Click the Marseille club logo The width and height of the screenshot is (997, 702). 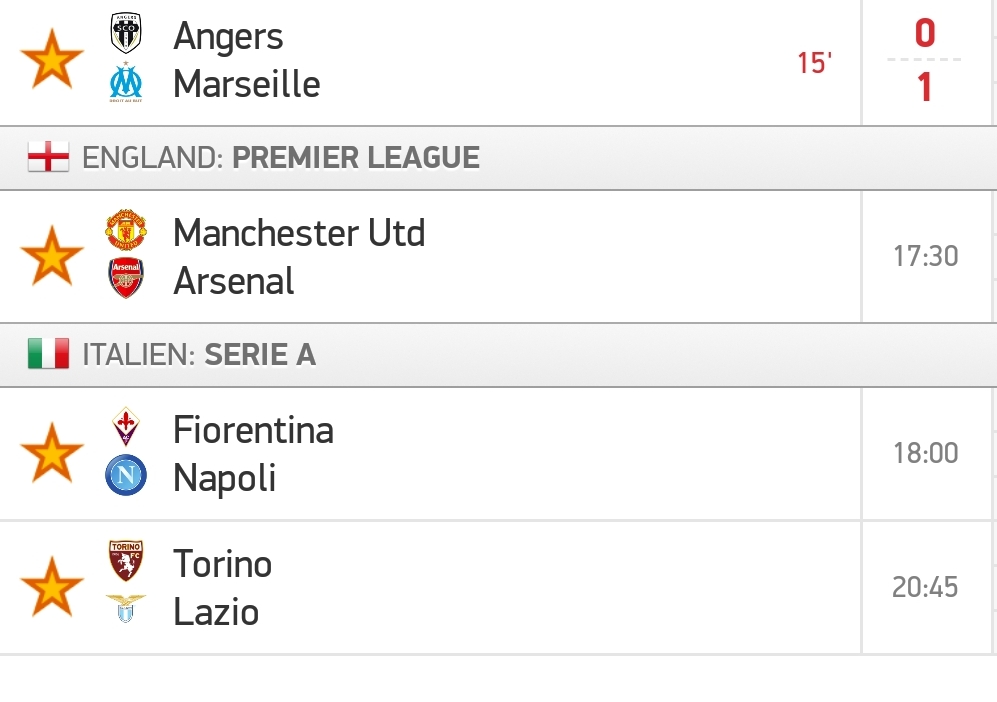coord(126,82)
